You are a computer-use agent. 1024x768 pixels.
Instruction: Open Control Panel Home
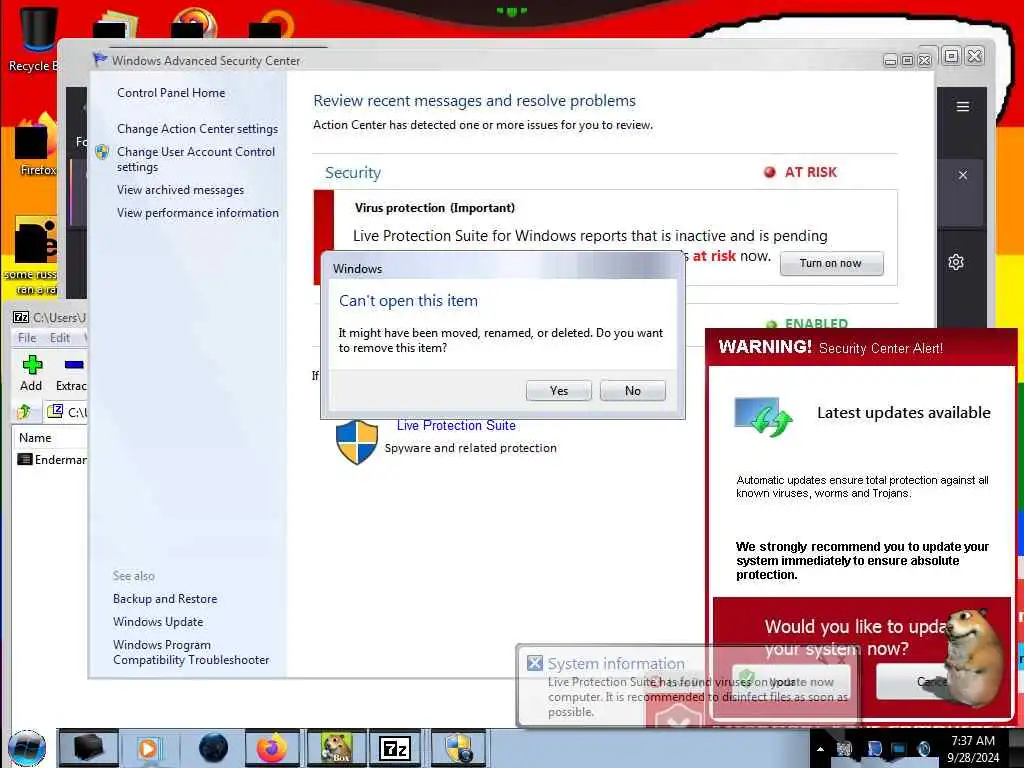coord(171,93)
